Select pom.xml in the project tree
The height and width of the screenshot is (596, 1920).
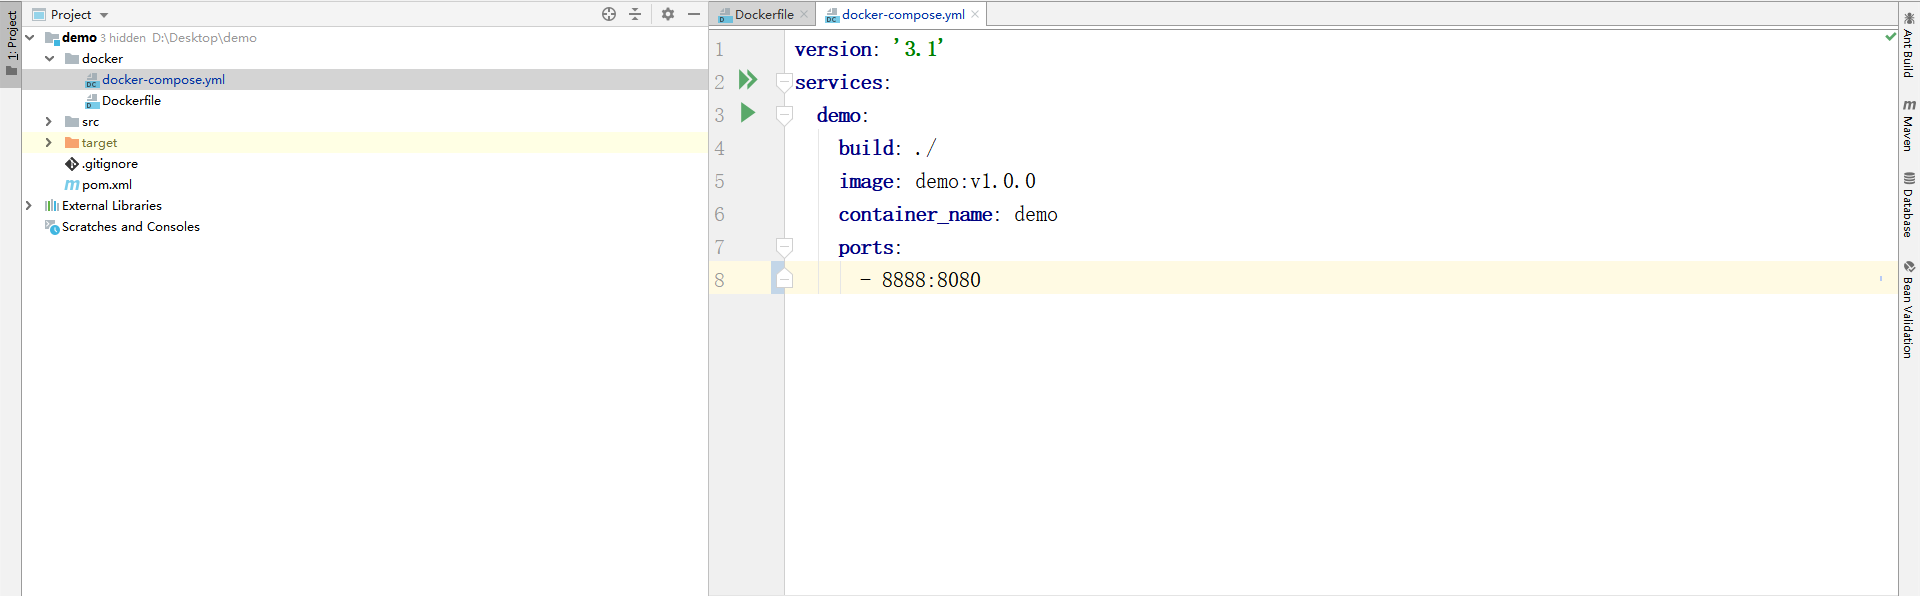(106, 185)
